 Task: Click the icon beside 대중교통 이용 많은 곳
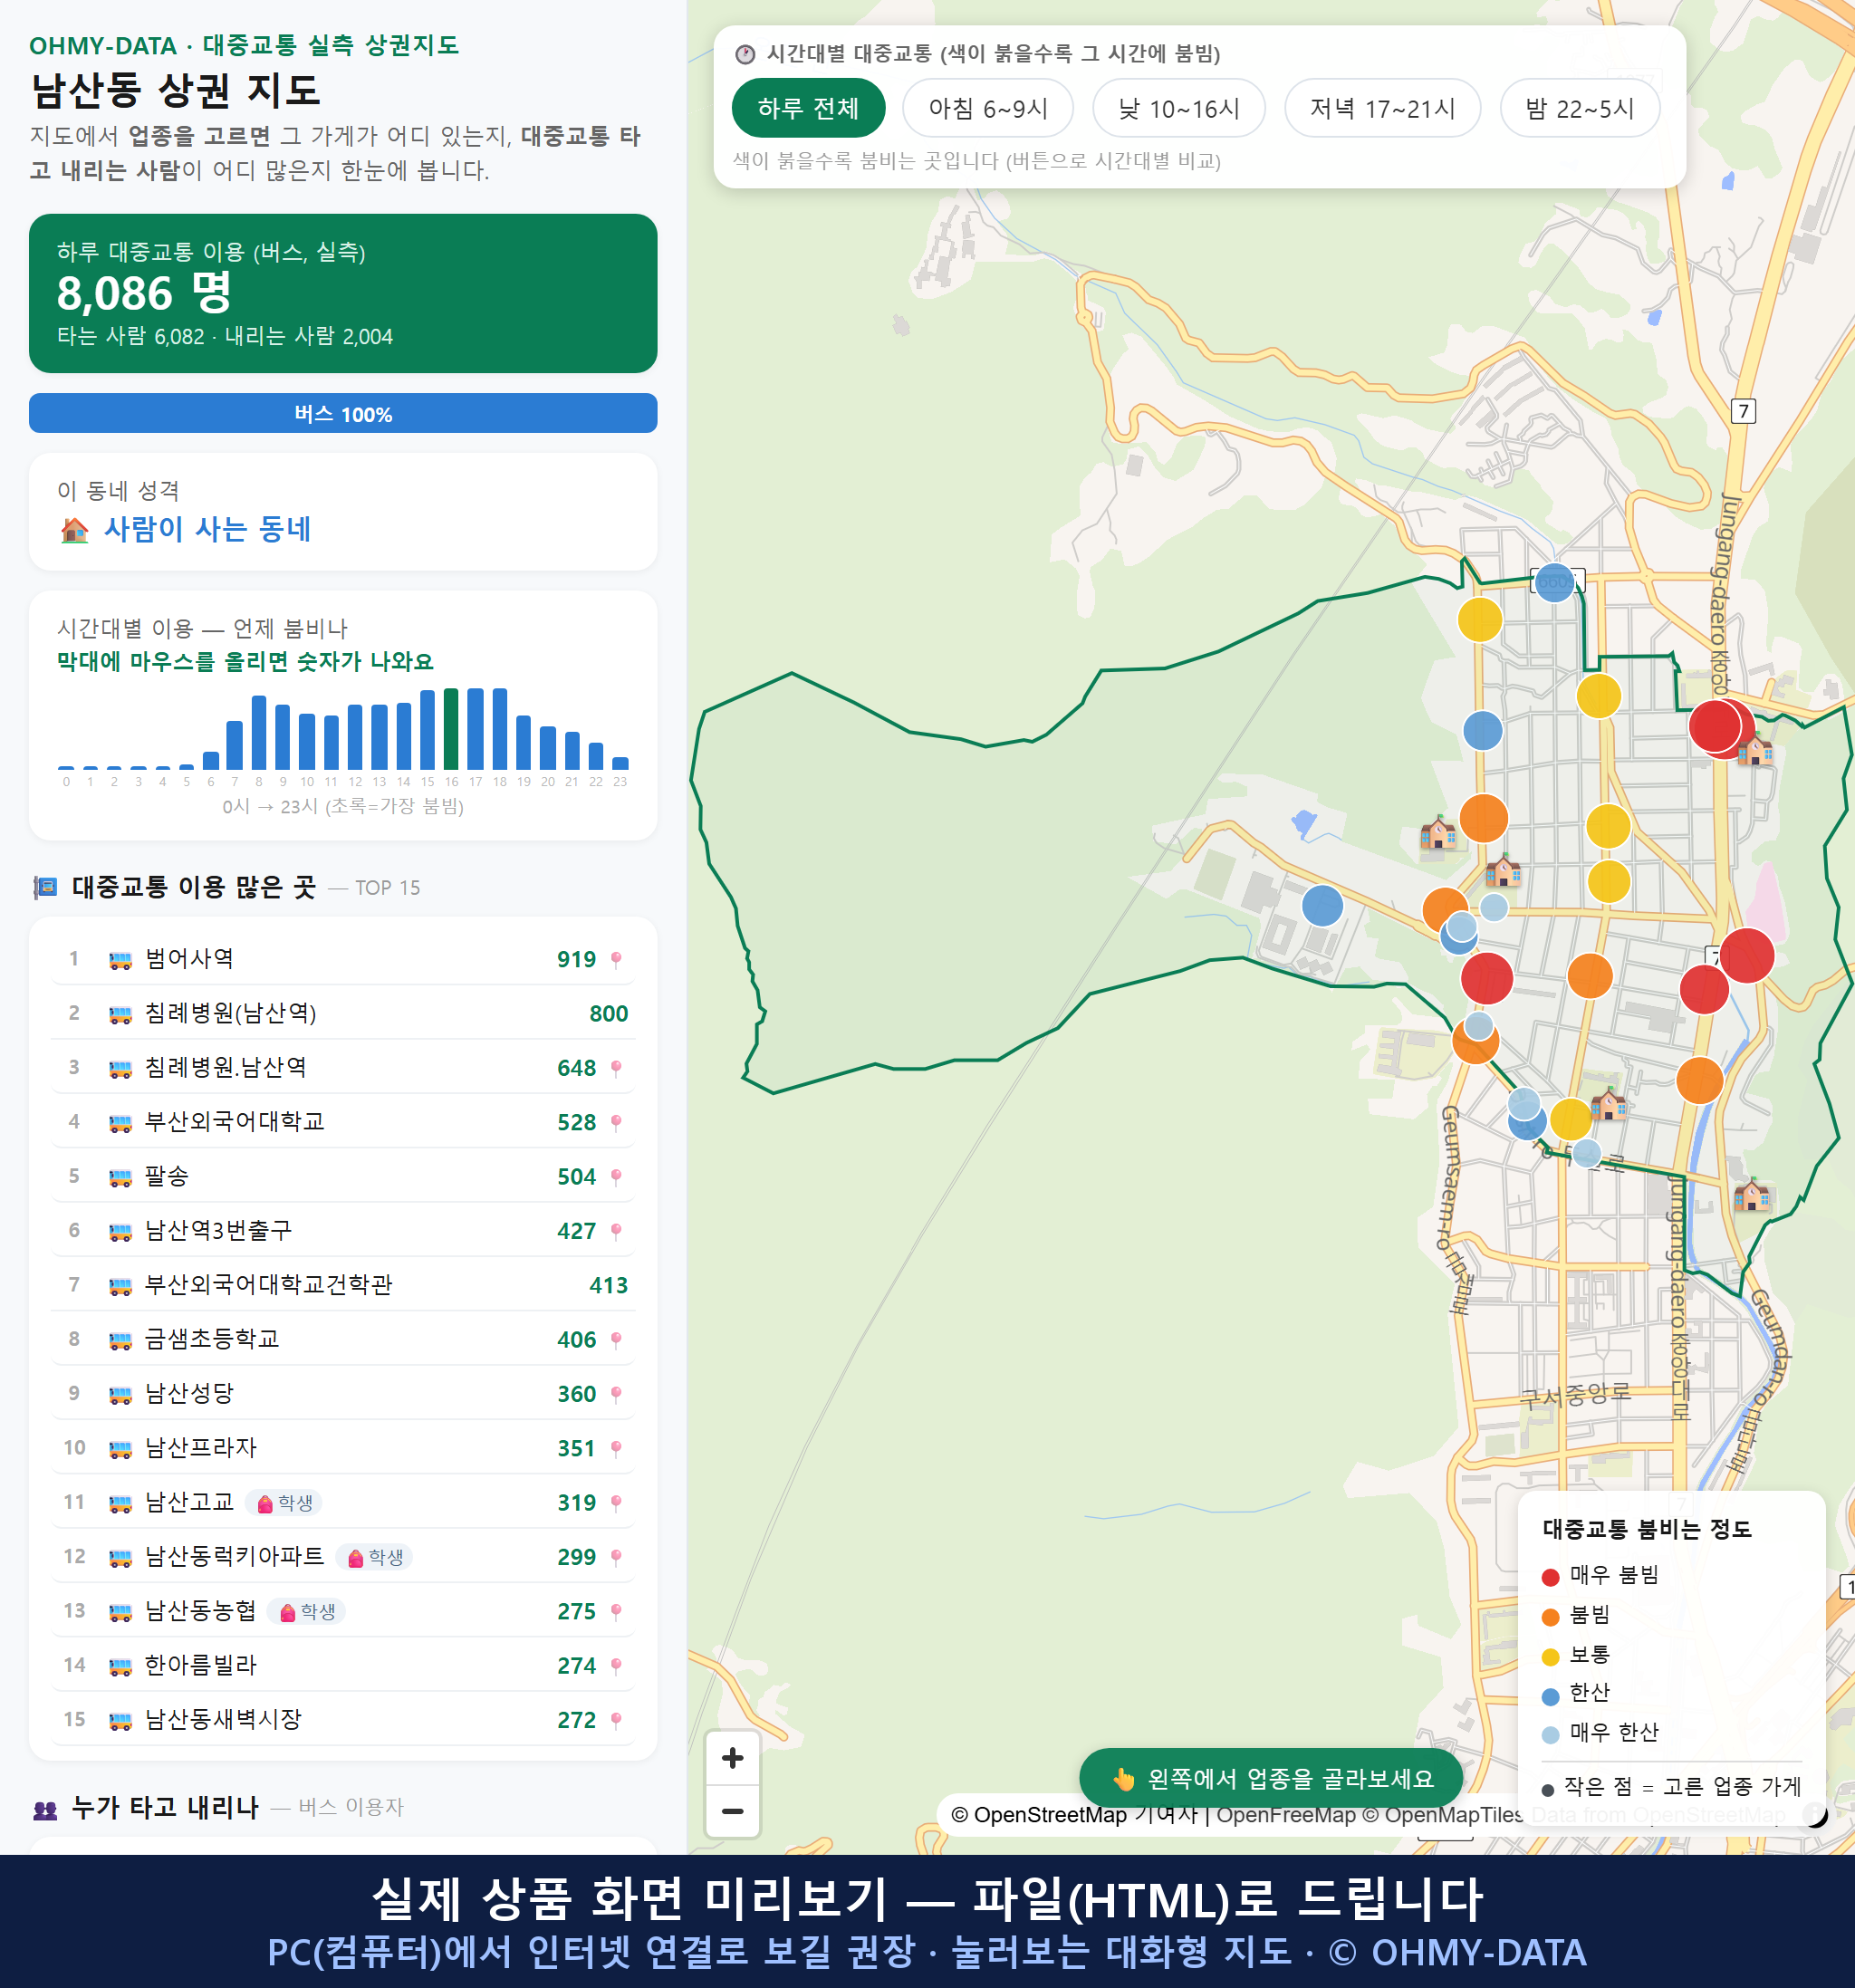[45, 887]
